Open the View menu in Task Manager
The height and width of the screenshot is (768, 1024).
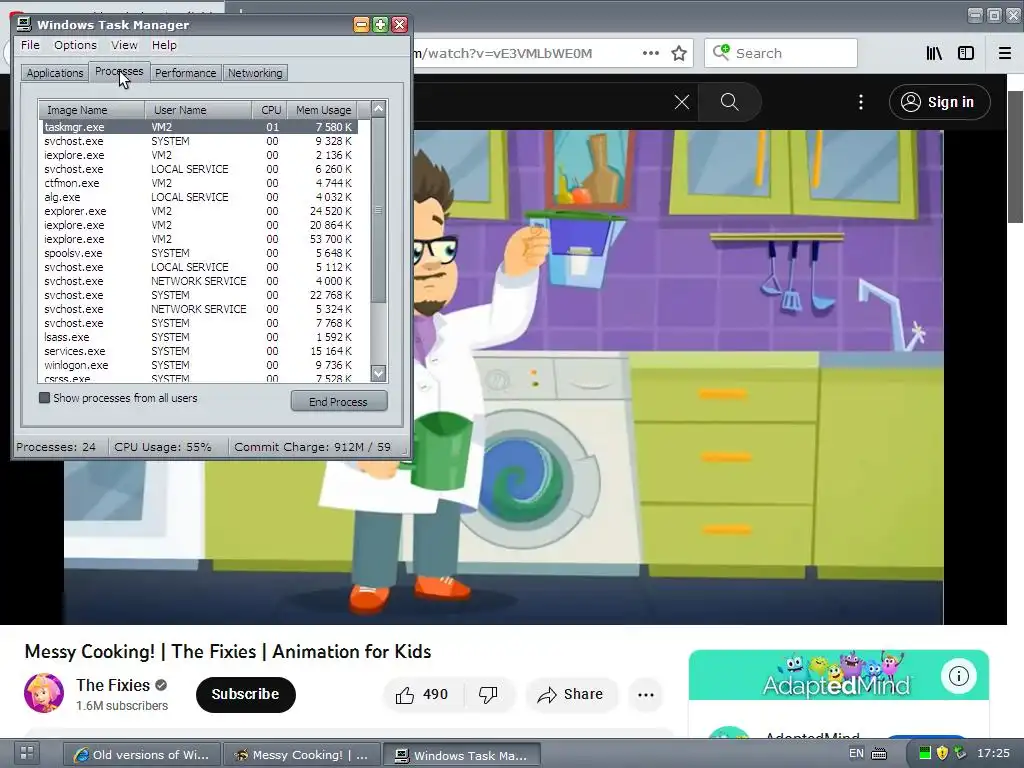tap(124, 45)
